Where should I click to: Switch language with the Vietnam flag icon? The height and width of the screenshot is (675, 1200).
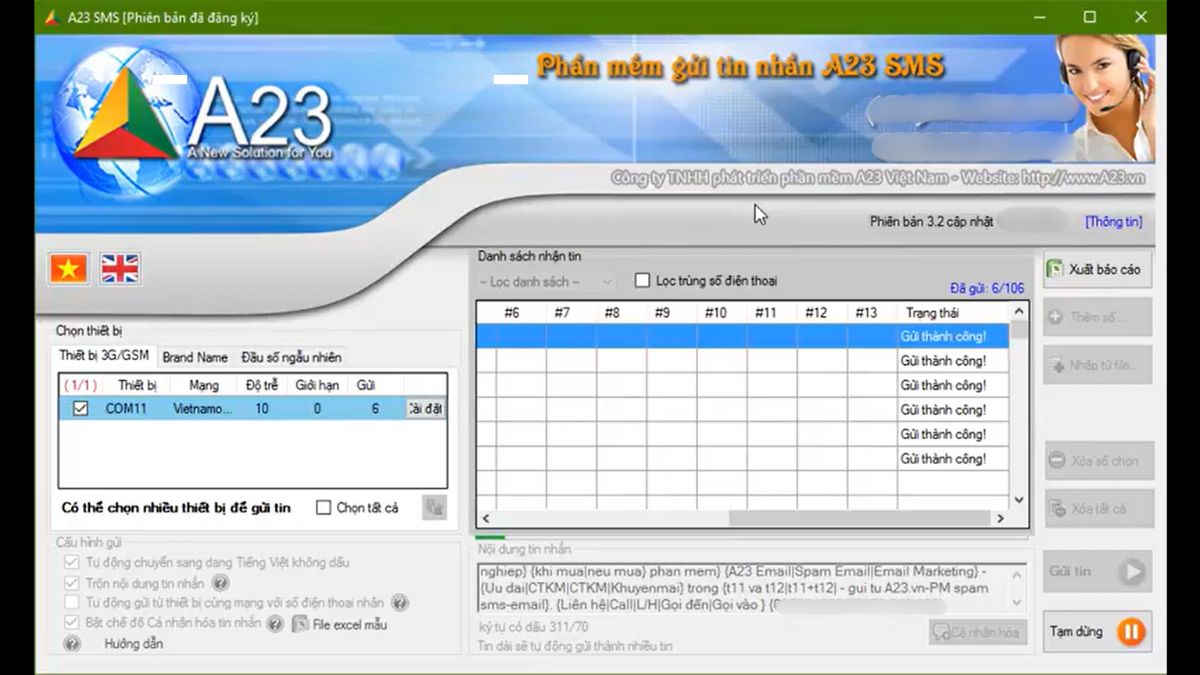tap(69, 268)
